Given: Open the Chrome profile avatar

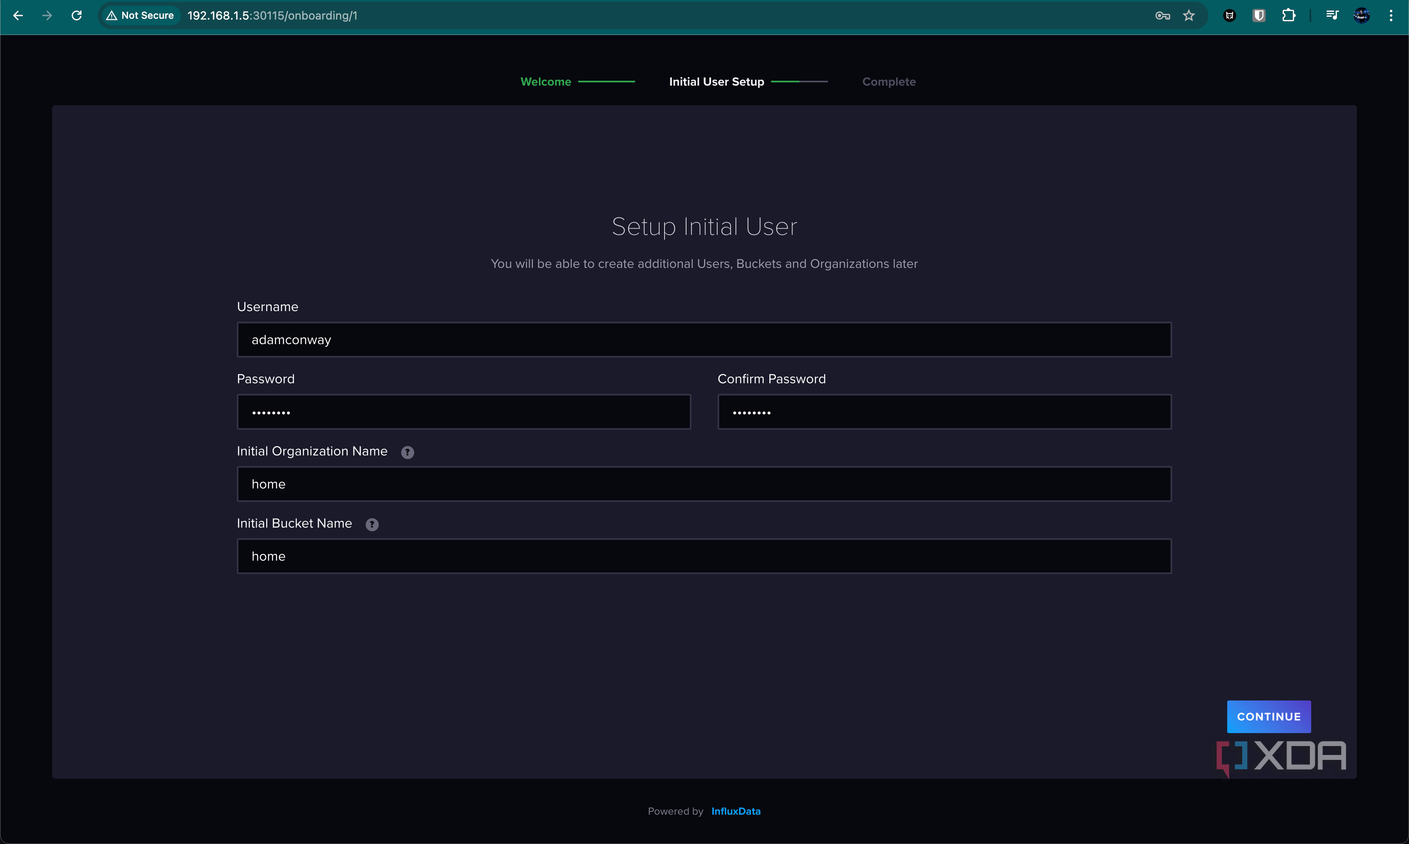Looking at the screenshot, I should click(x=1361, y=15).
